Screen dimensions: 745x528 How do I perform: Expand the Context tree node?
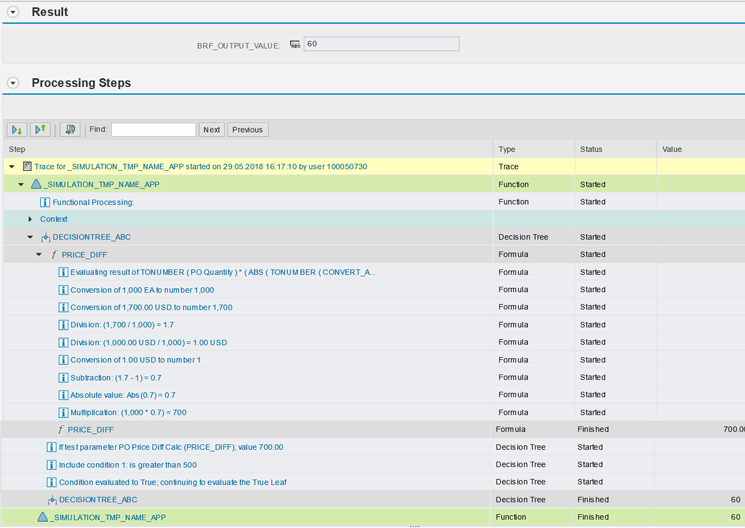point(30,219)
